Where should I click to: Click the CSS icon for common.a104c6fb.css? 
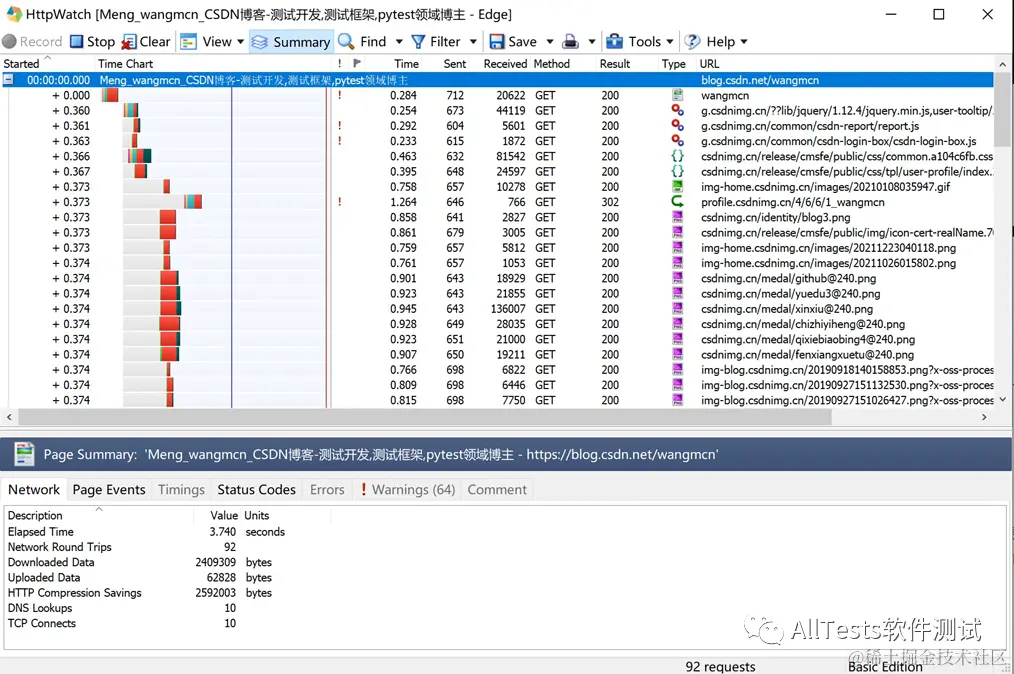(x=677, y=156)
